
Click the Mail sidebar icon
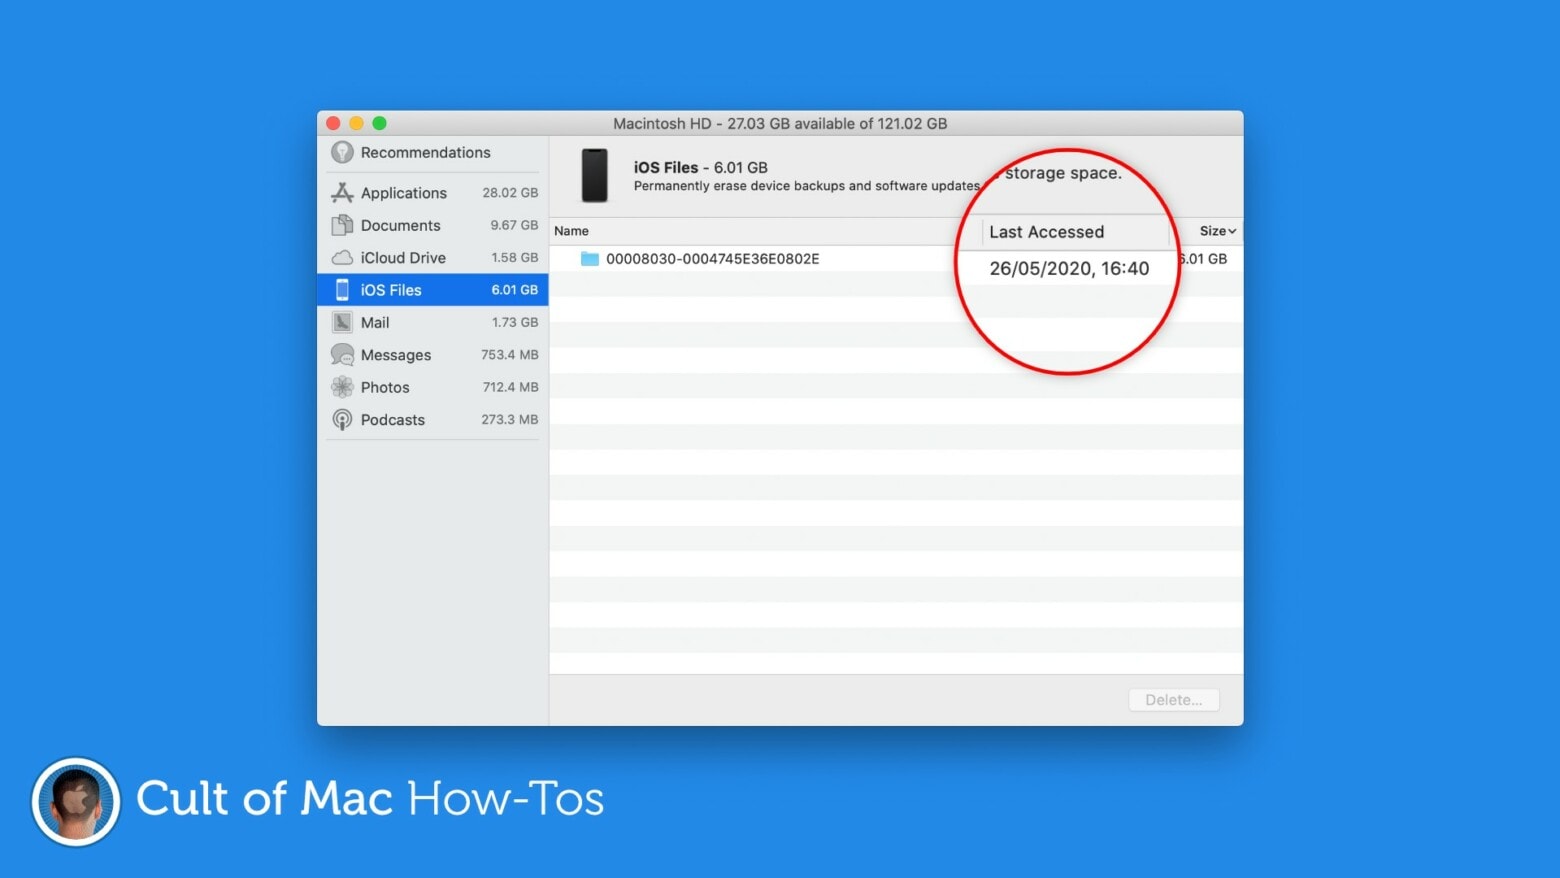[342, 322]
